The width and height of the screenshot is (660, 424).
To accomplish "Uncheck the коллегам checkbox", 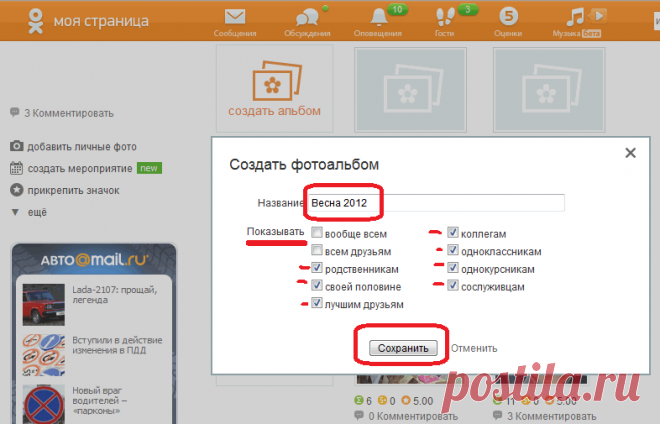I will pos(452,232).
